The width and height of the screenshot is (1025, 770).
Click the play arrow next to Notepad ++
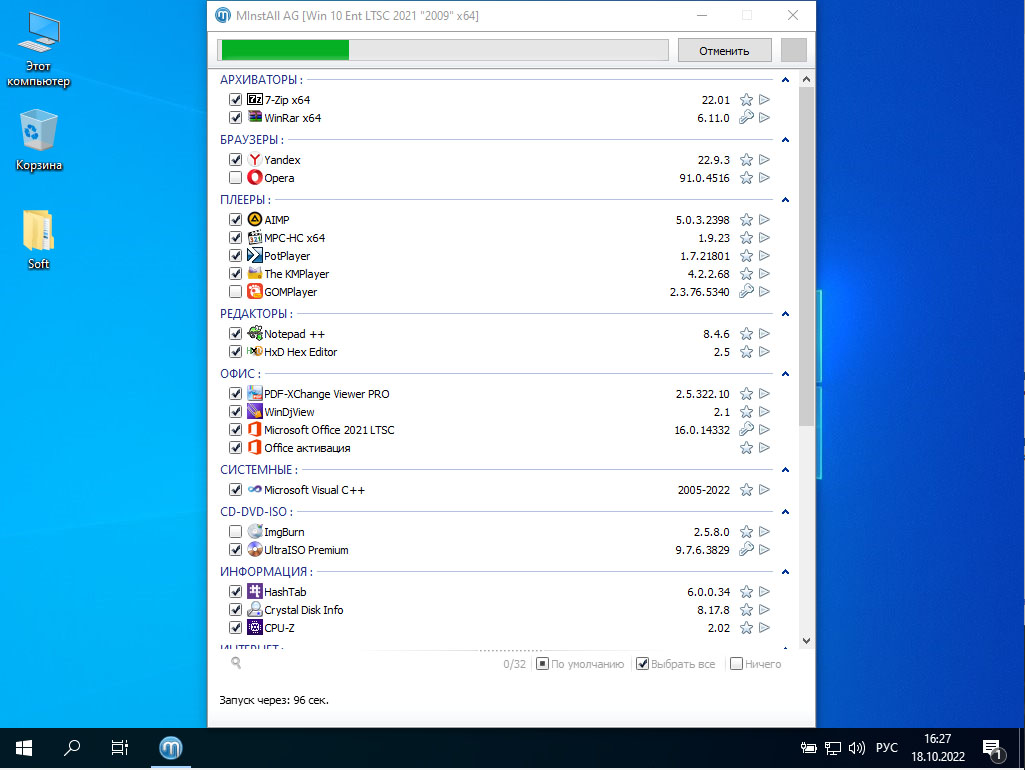[x=765, y=334]
